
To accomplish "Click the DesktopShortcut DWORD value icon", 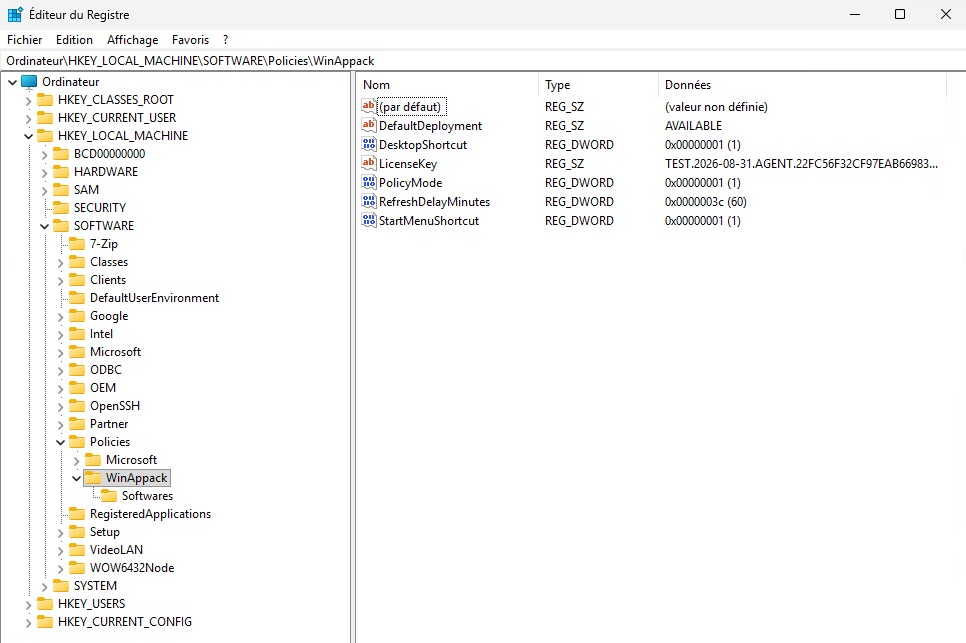I will [x=368, y=144].
